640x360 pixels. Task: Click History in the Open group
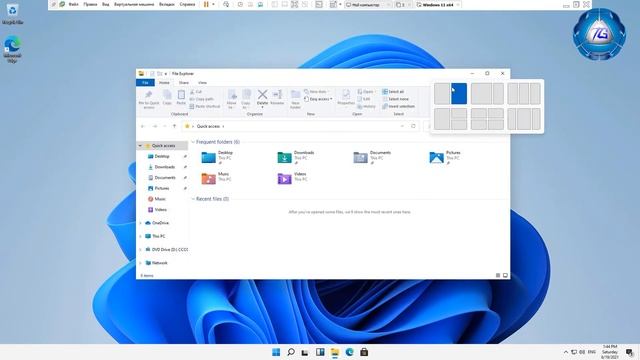(366, 106)
